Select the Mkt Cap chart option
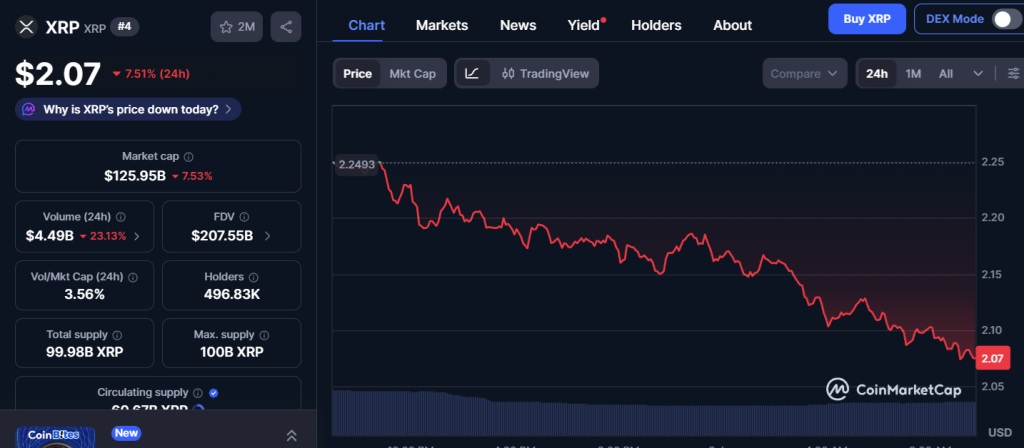Viewport: 1024px width, 448px height. tap(412, 73)
